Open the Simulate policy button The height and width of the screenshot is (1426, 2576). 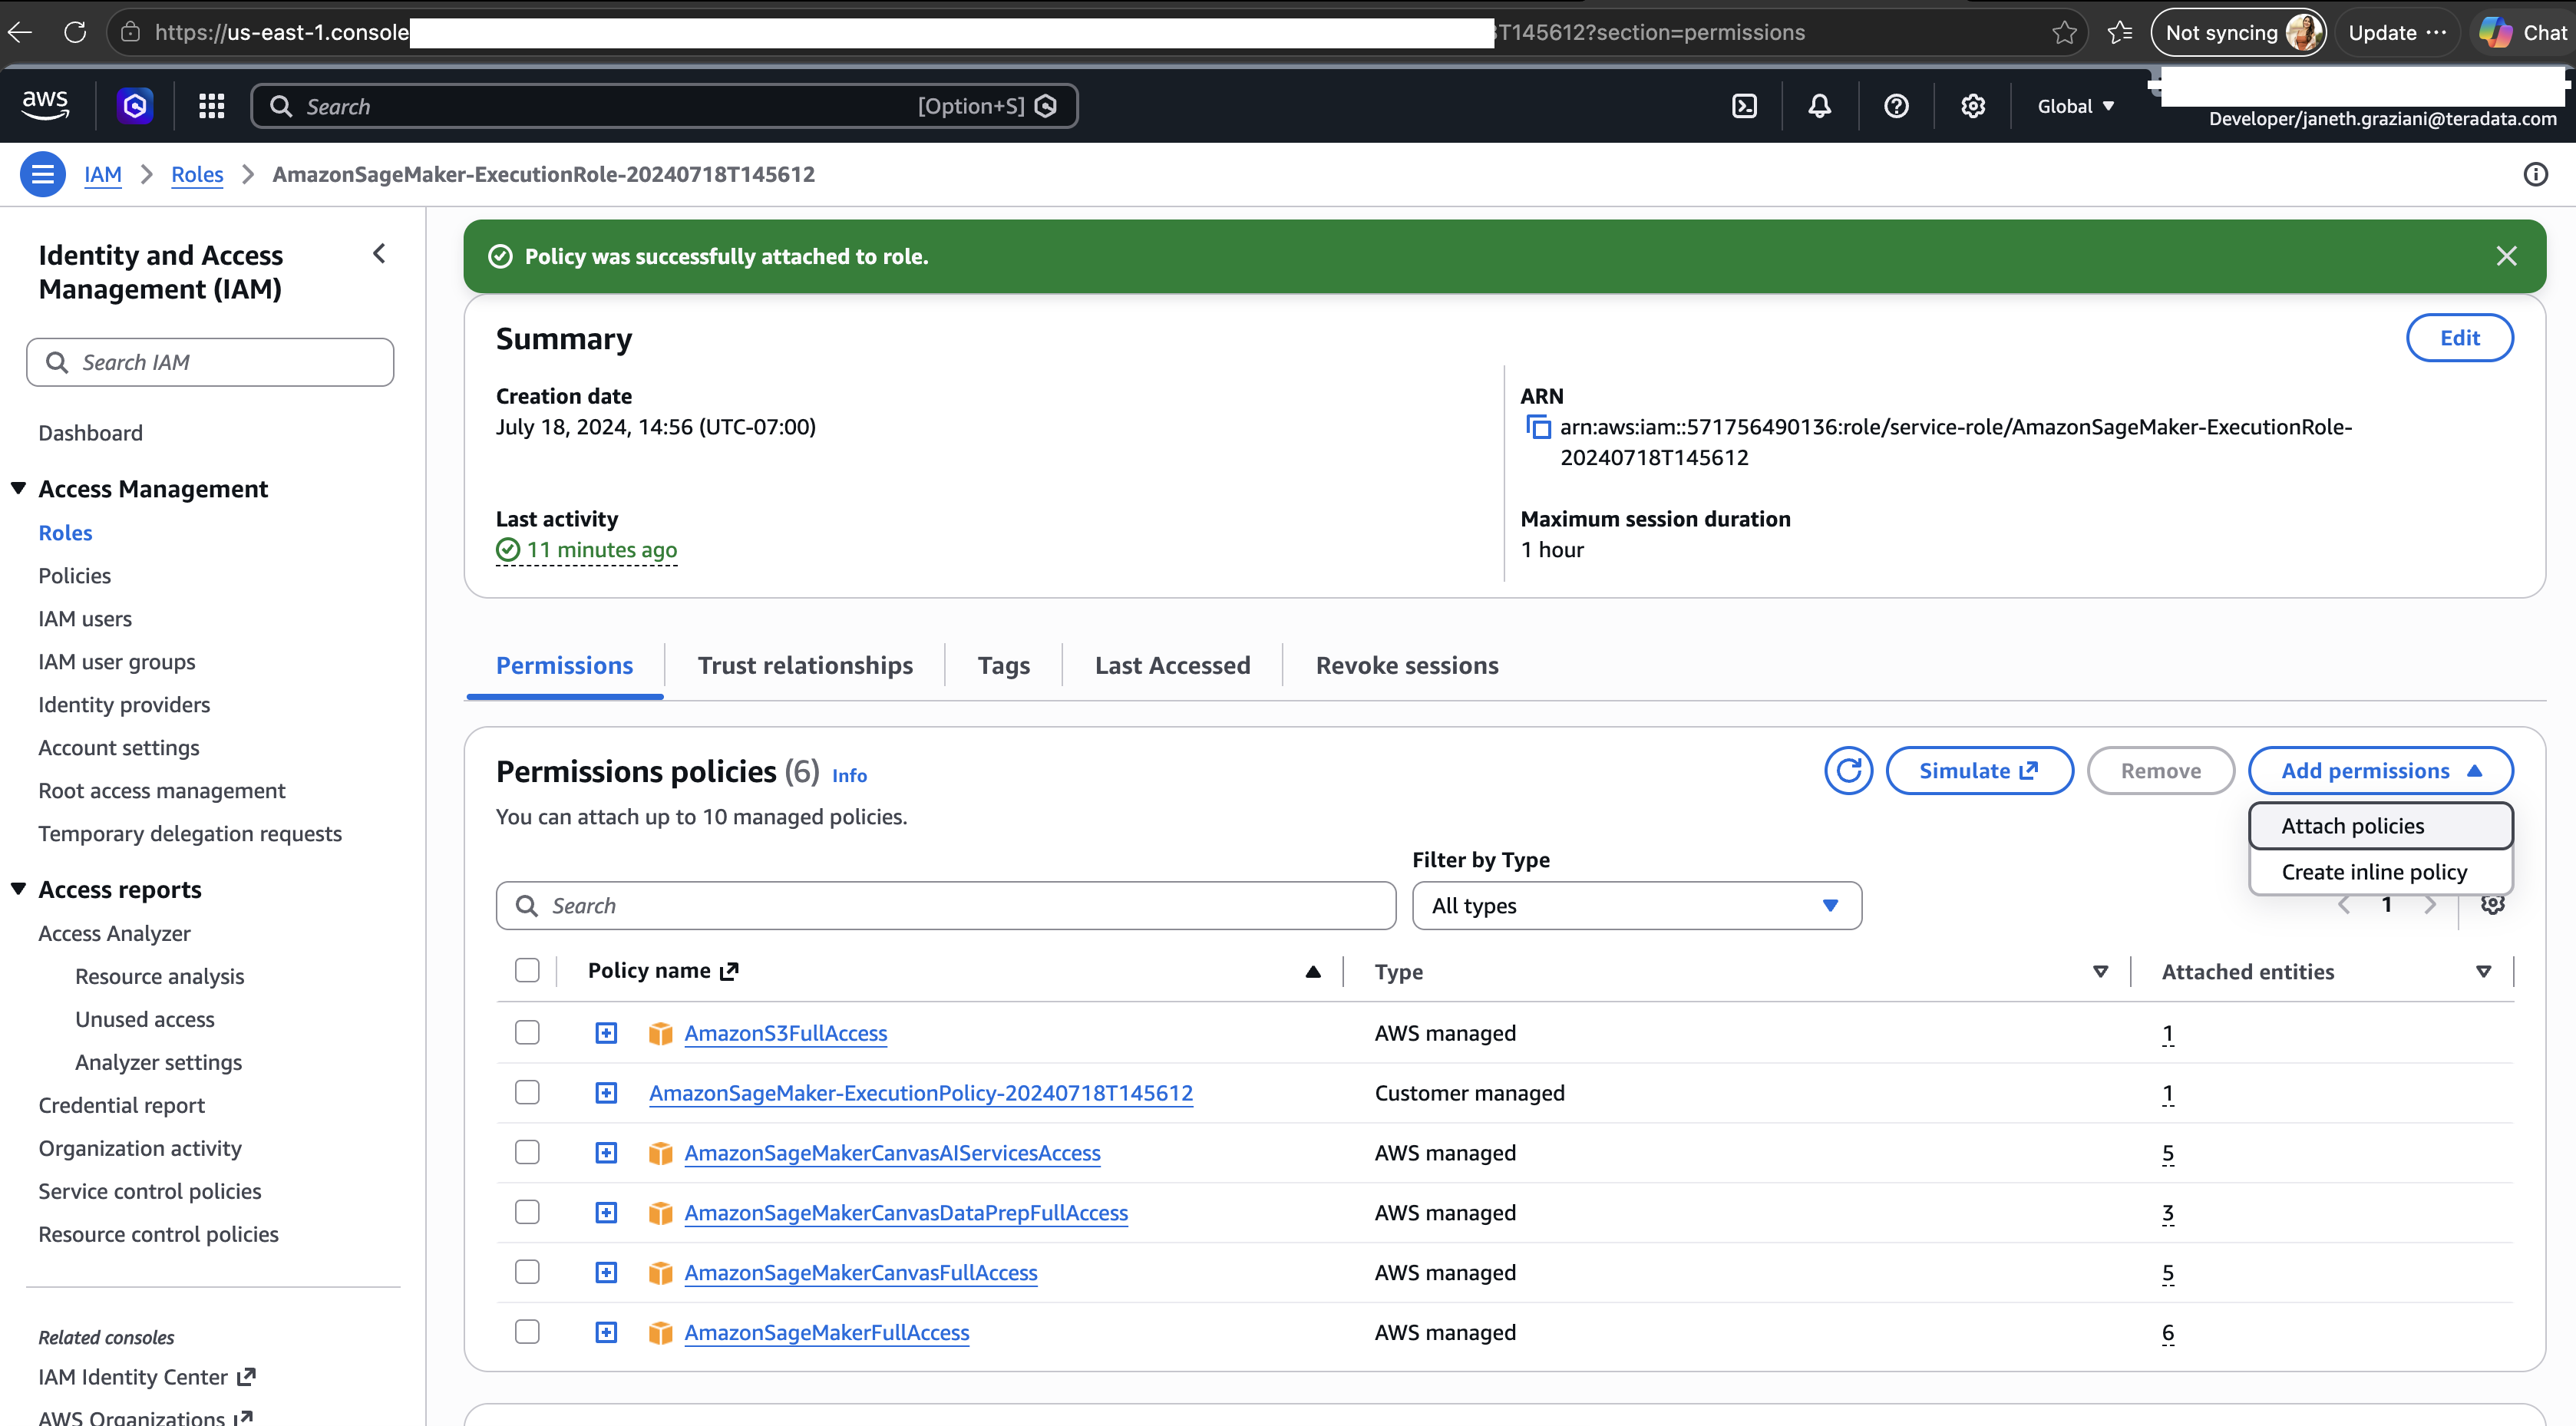1979,771
